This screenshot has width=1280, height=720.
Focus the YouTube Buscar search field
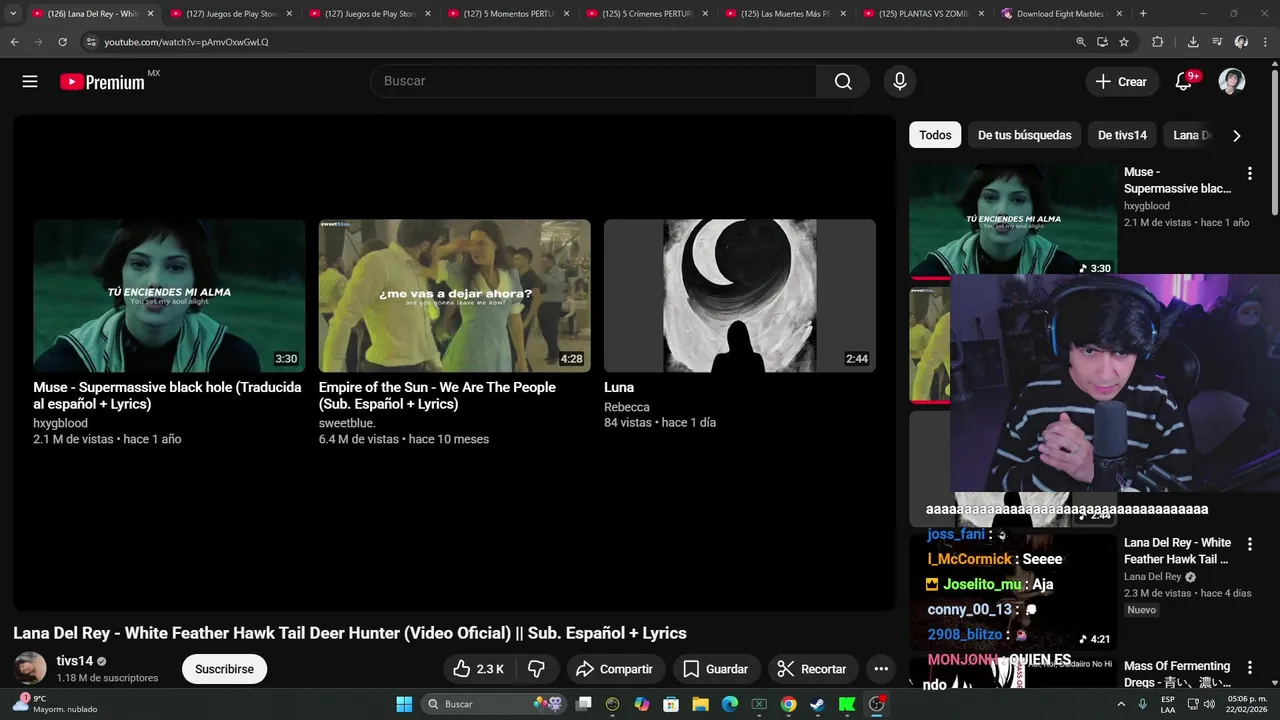594,81
